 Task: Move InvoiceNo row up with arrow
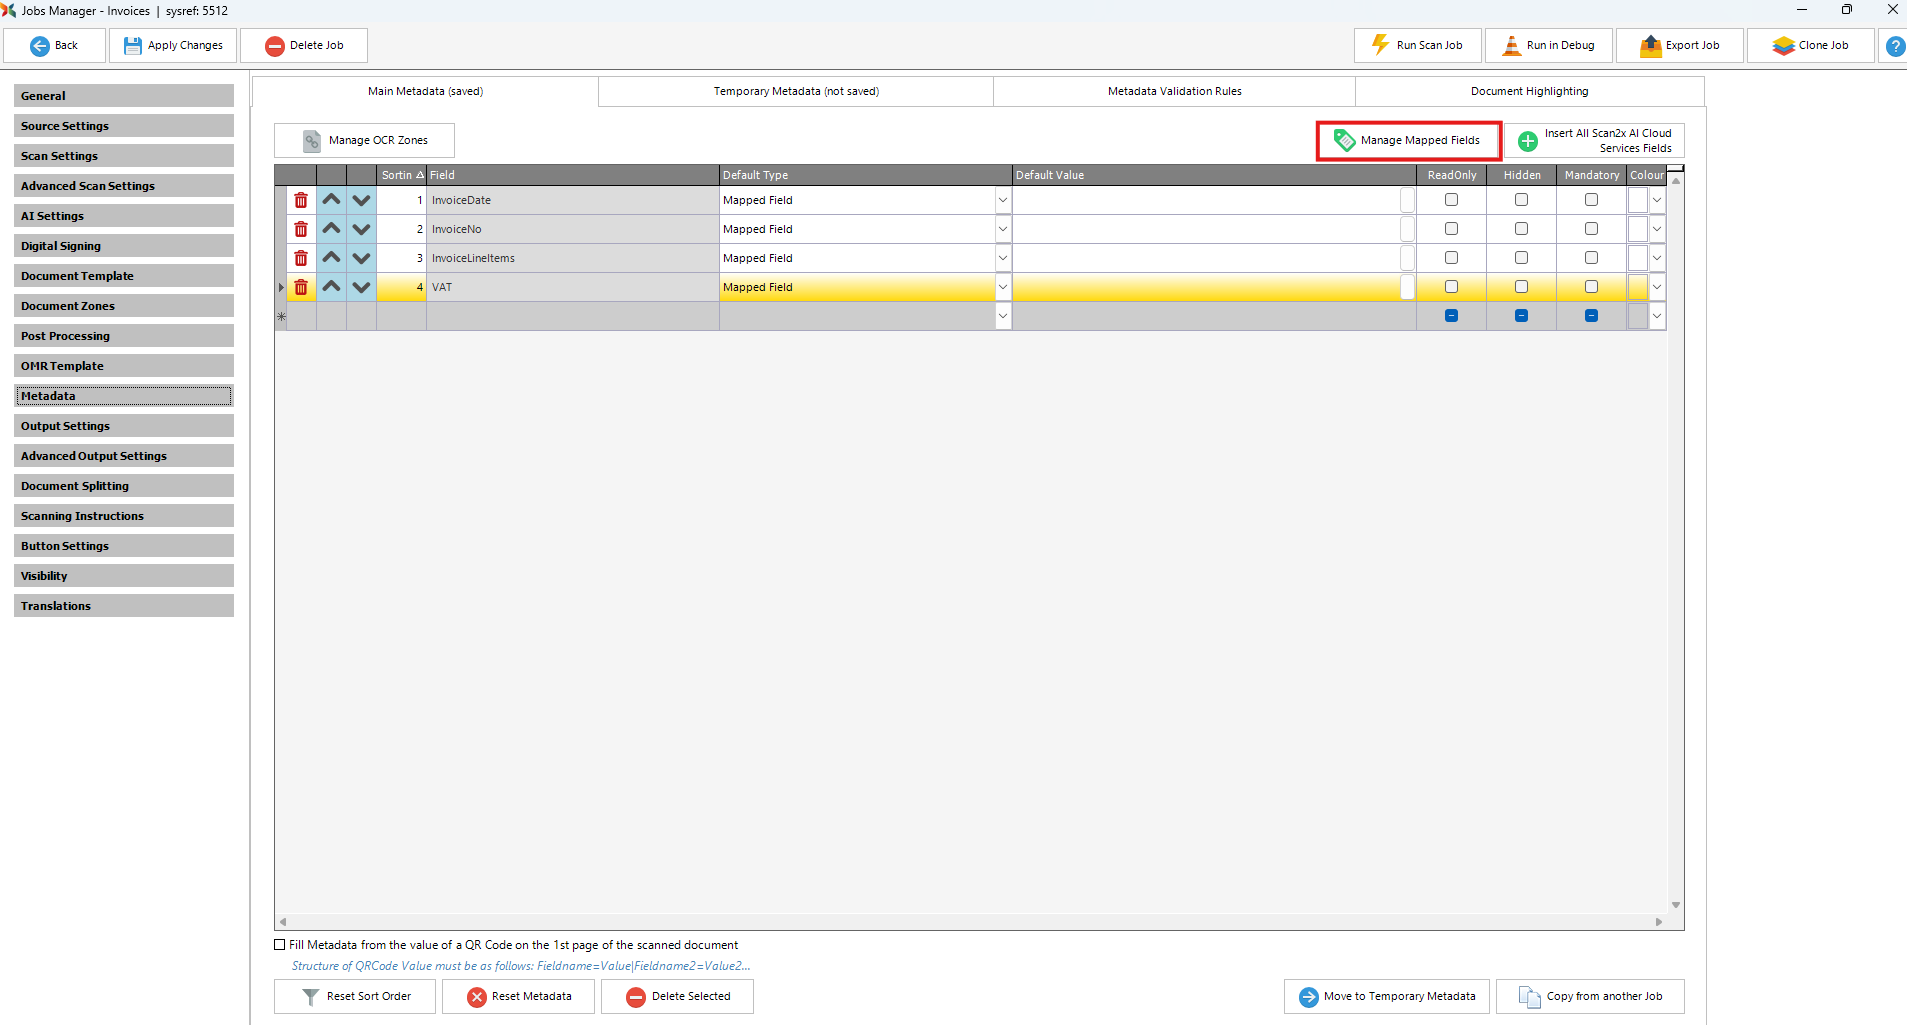331,229
